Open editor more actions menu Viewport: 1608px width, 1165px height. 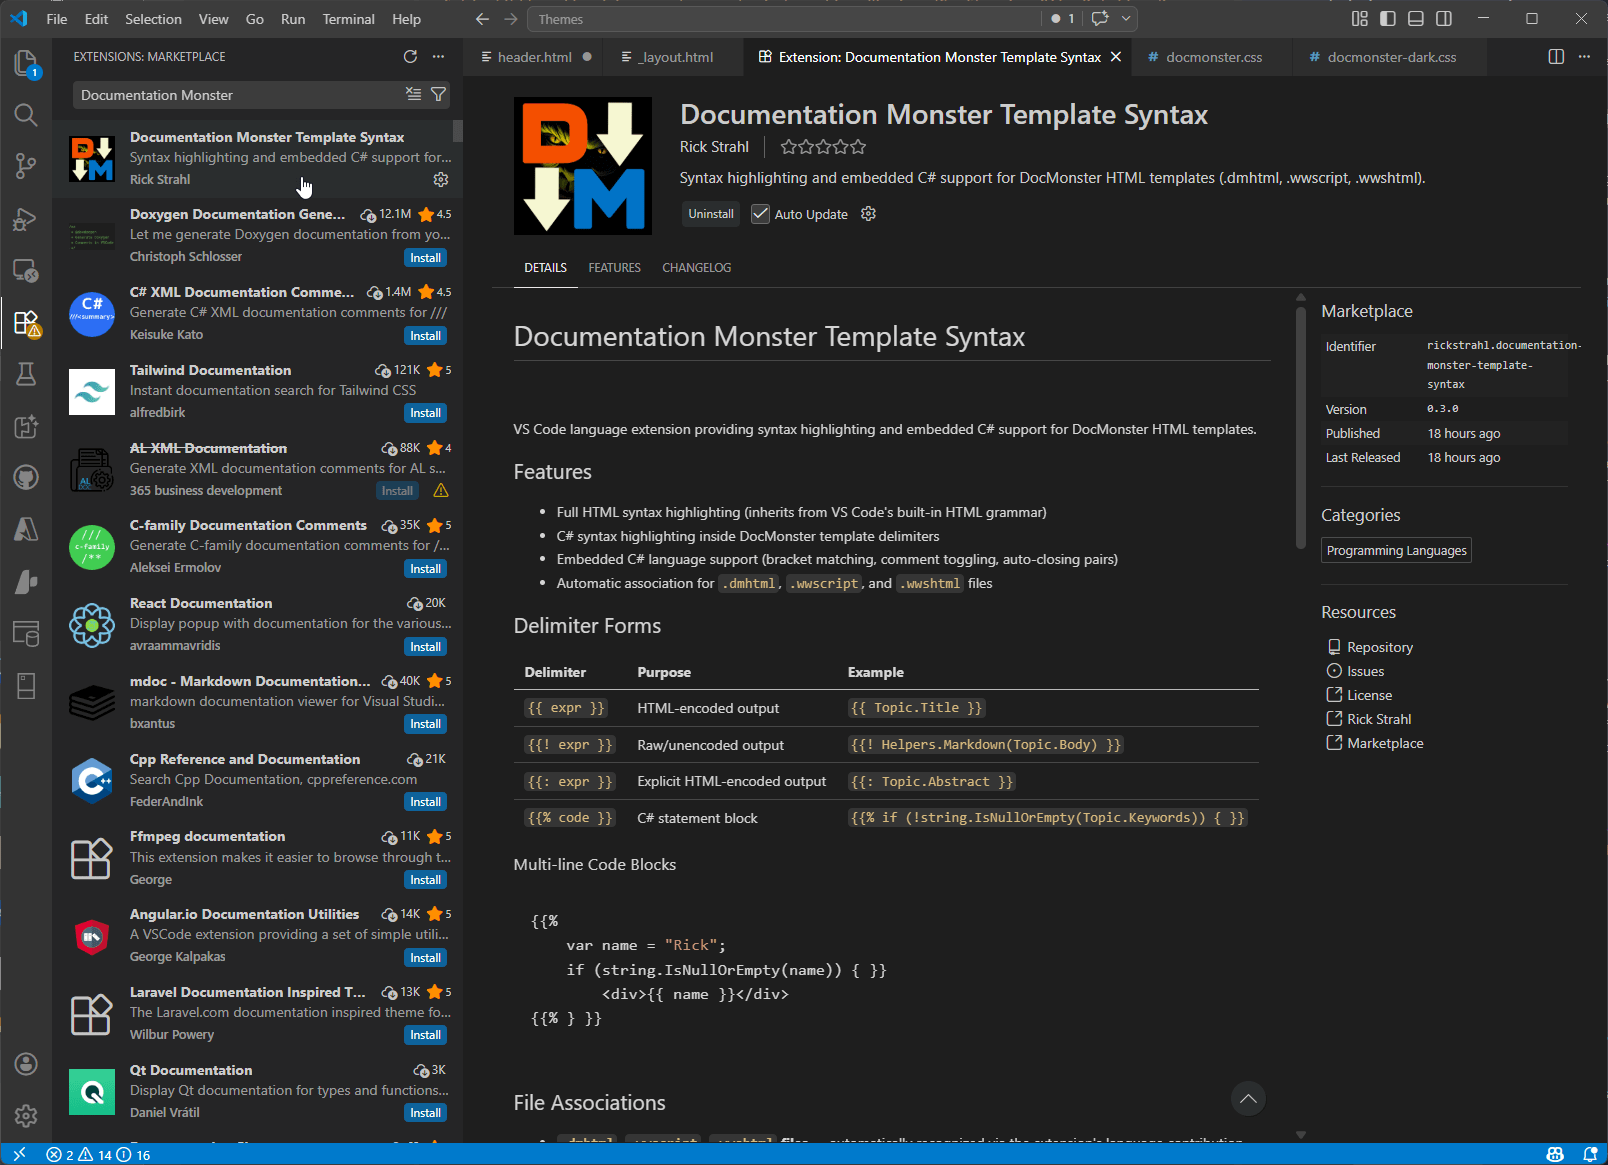pos(1584,57)
